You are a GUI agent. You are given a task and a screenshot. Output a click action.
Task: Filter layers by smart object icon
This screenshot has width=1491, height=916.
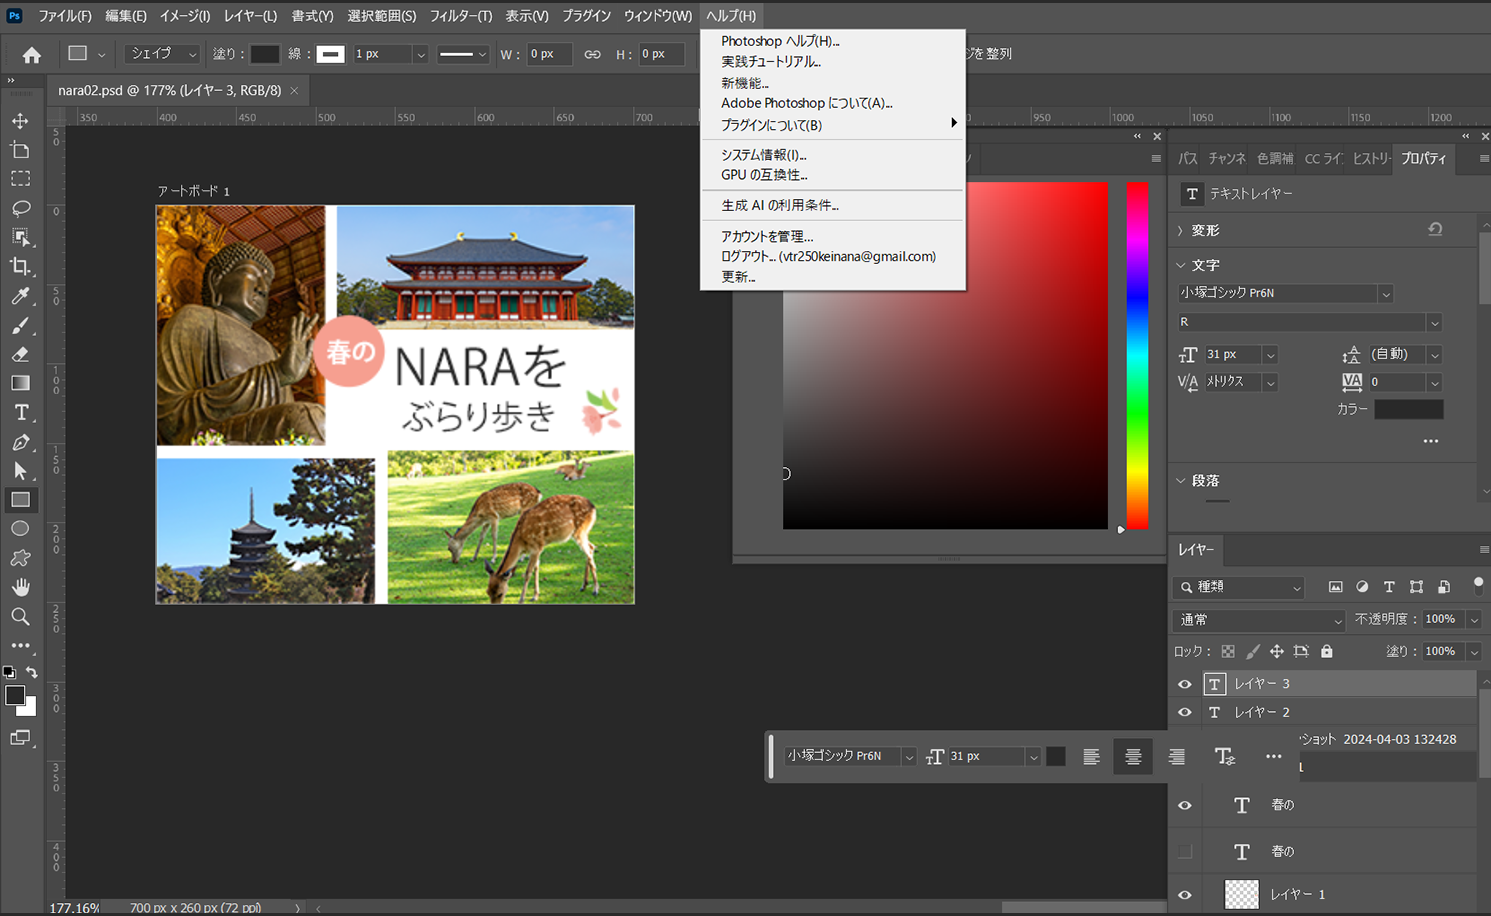(x=1443, y=587)
